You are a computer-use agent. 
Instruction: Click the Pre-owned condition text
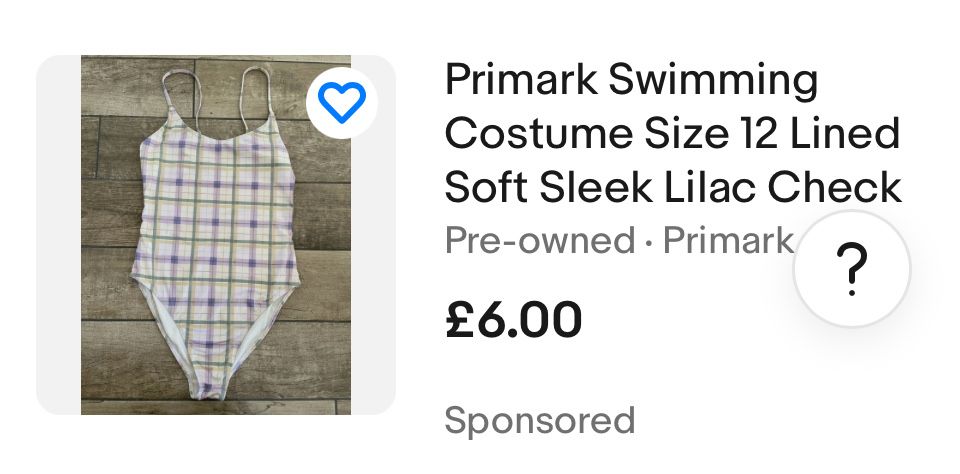pyautogui.click(x=539, y=240)
